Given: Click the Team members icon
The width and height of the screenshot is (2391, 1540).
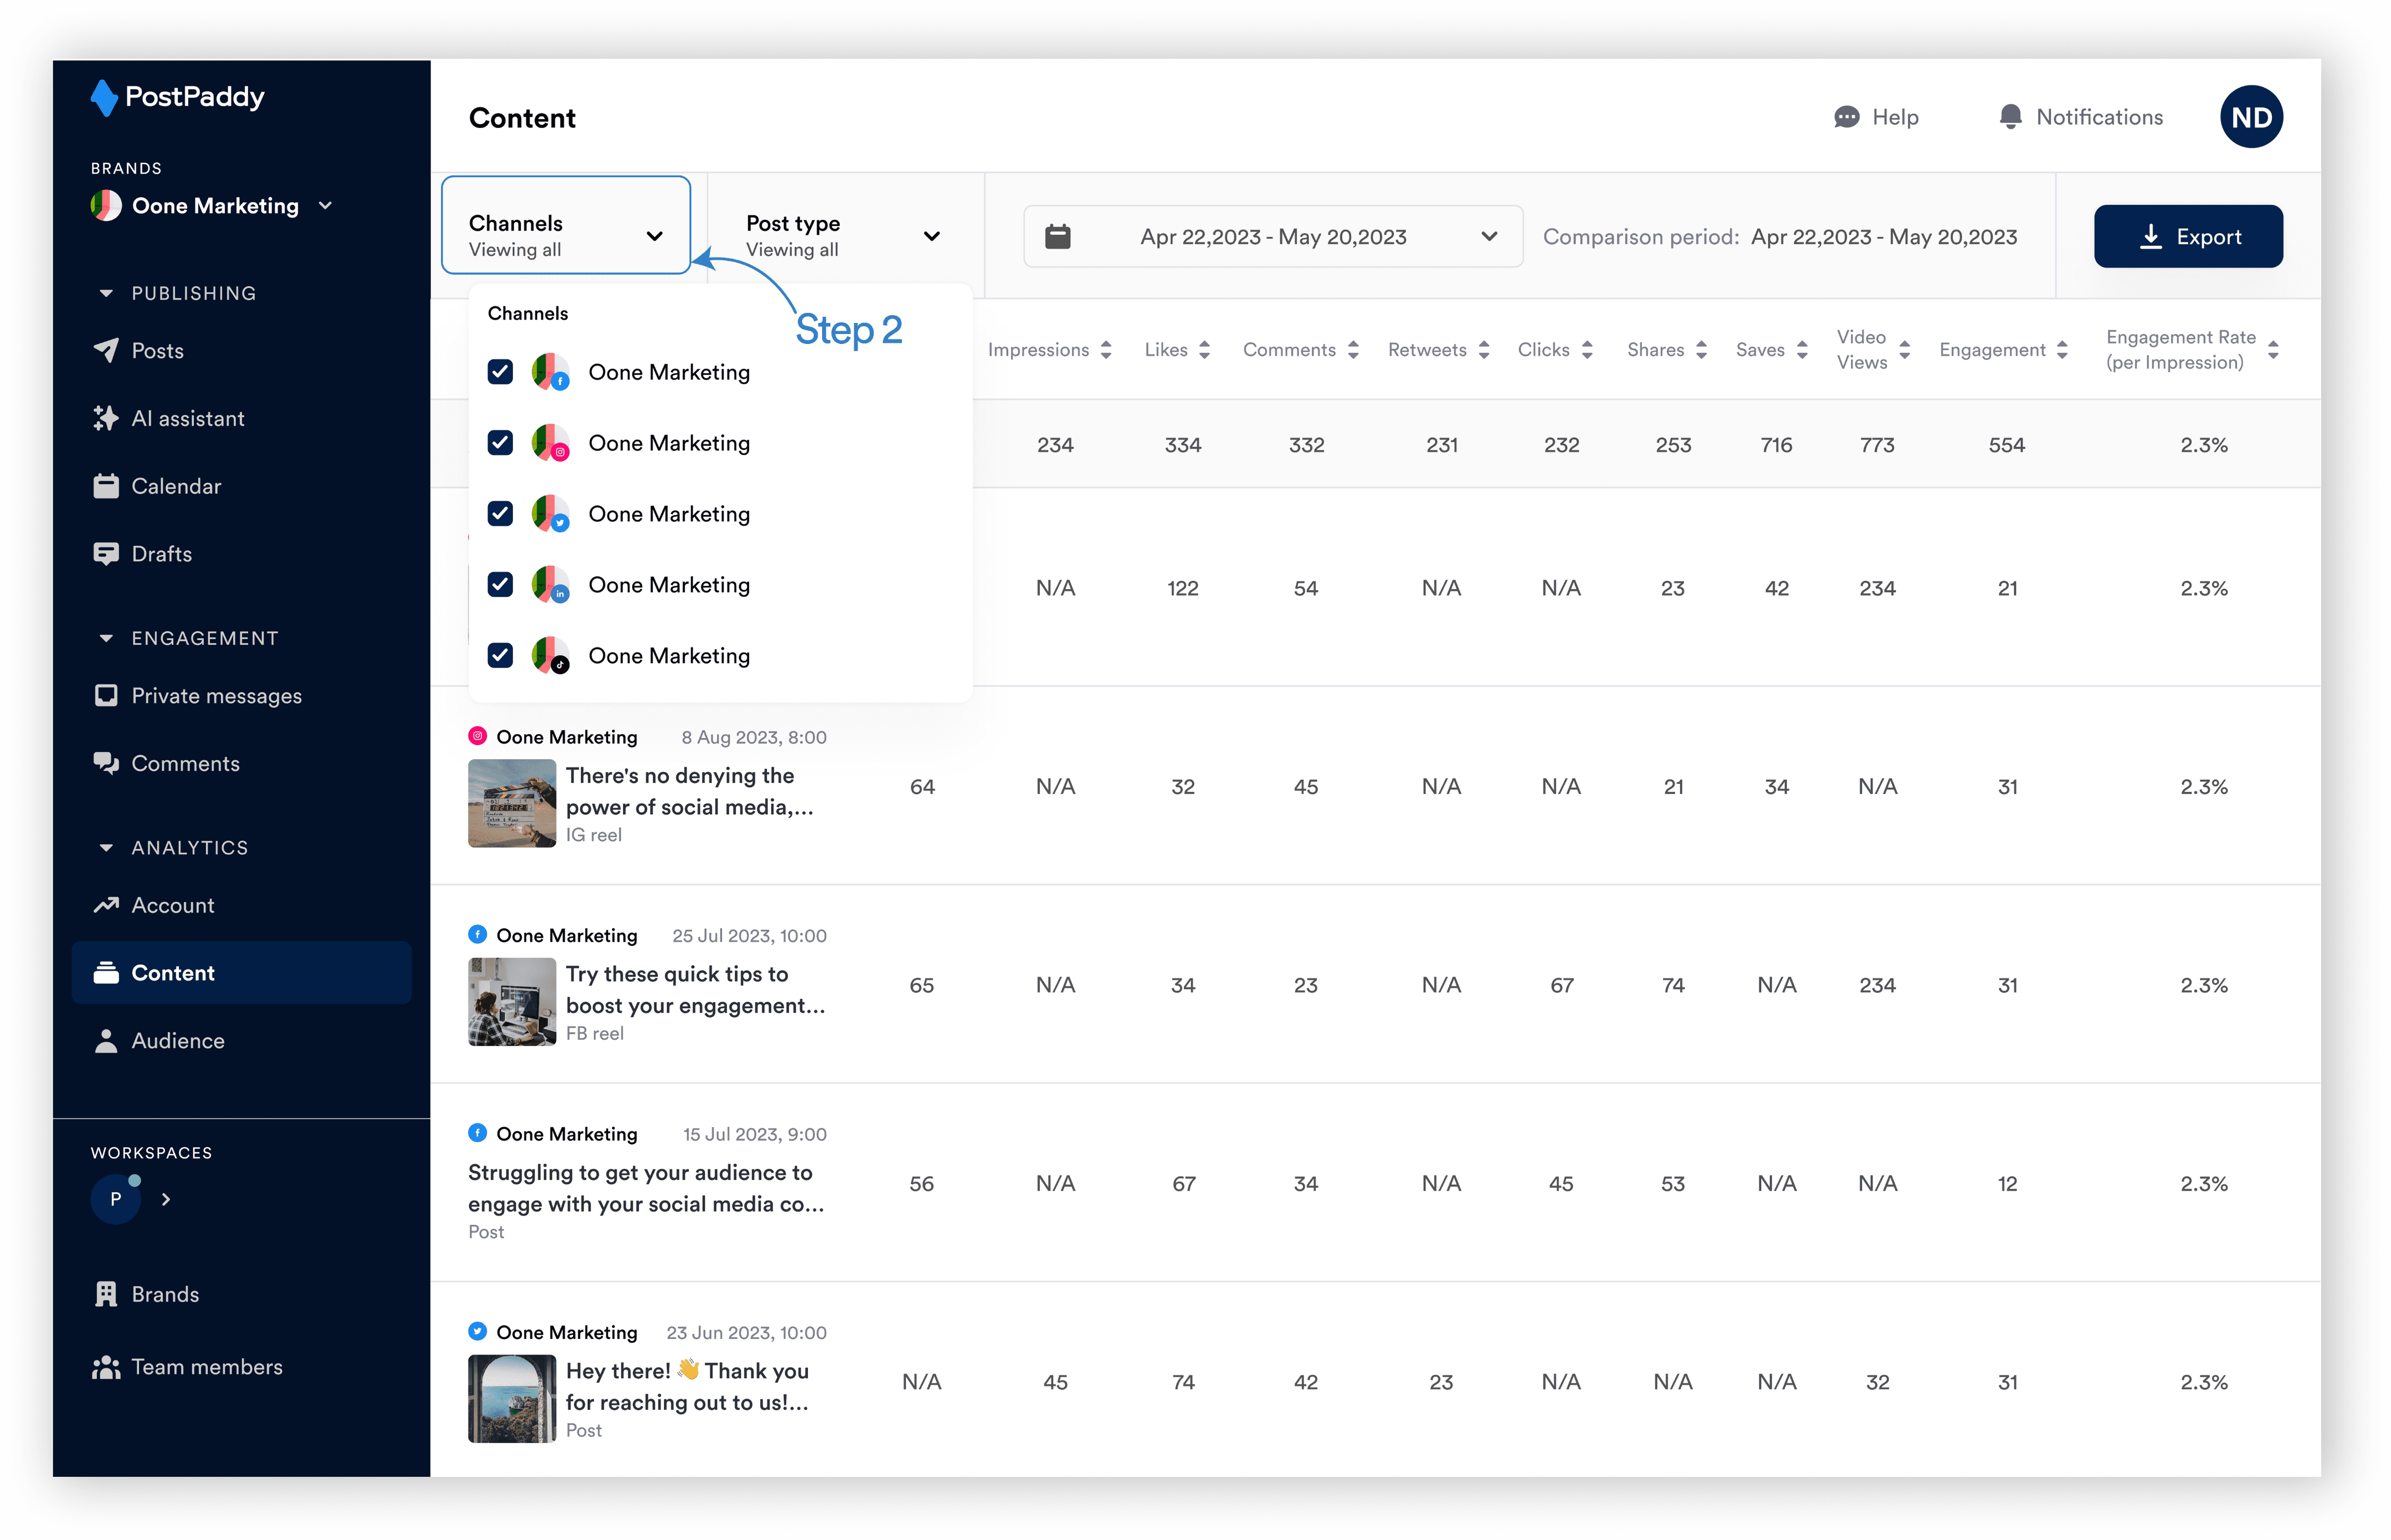Looking at the screenshot, I should coord(106,1367).
